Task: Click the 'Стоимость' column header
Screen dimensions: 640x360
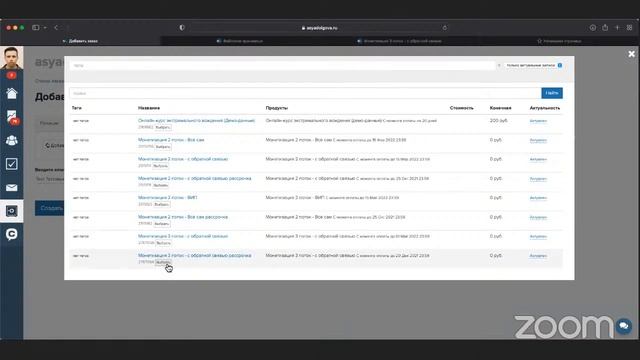Action: [462, 108]
